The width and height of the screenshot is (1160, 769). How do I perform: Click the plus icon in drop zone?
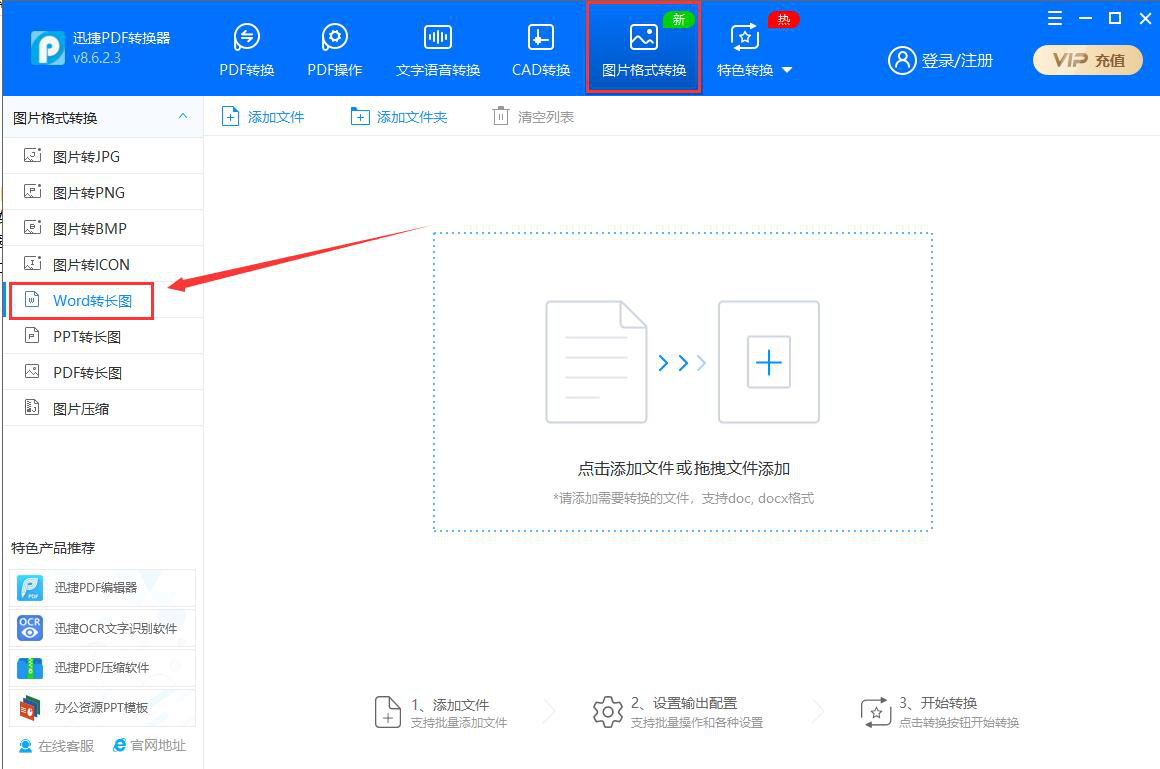coord(769,362)
